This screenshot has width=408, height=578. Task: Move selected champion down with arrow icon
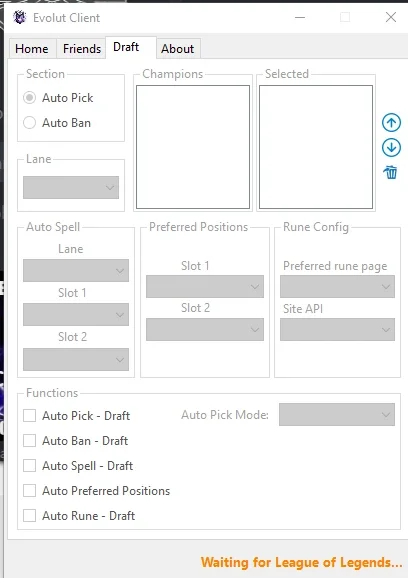[x=391, y=147]
